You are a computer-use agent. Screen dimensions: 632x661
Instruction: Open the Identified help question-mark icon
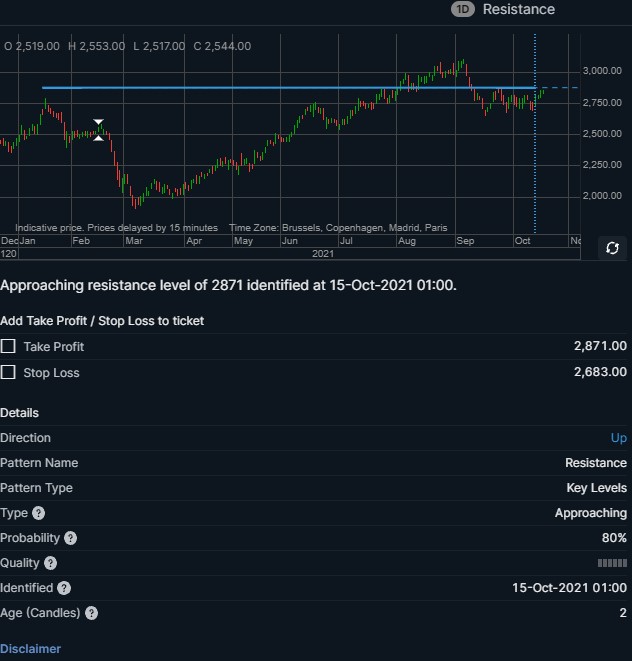click(64, 588)
